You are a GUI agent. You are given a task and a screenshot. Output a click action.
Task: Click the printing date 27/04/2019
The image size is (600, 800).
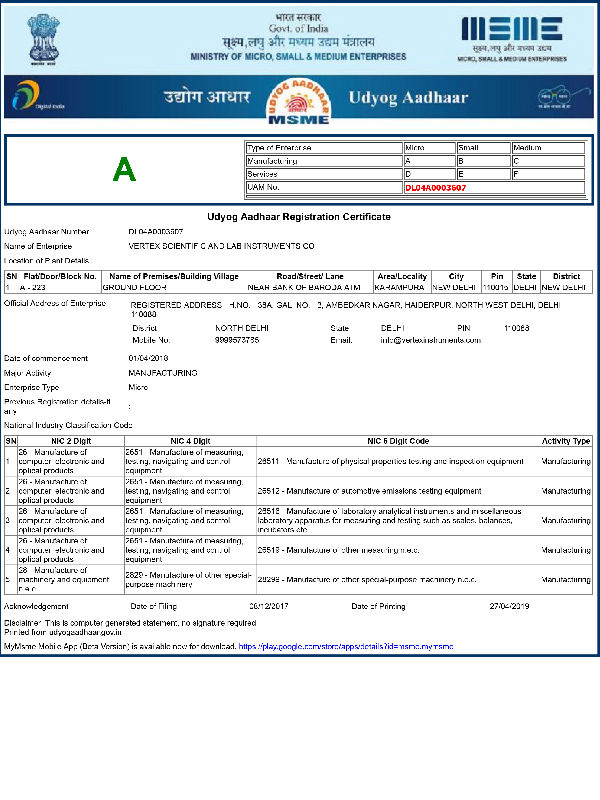pos(509,606)
